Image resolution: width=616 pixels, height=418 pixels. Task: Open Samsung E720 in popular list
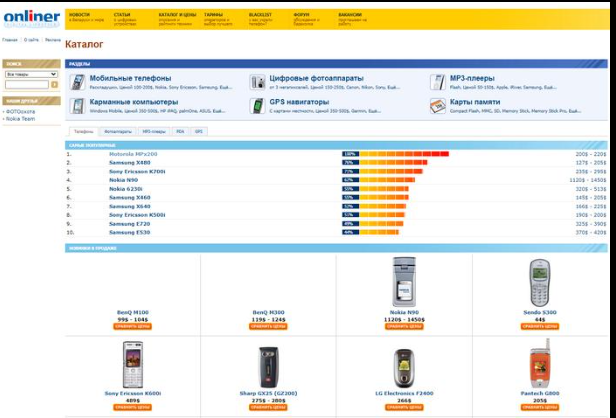coord(130,224)
